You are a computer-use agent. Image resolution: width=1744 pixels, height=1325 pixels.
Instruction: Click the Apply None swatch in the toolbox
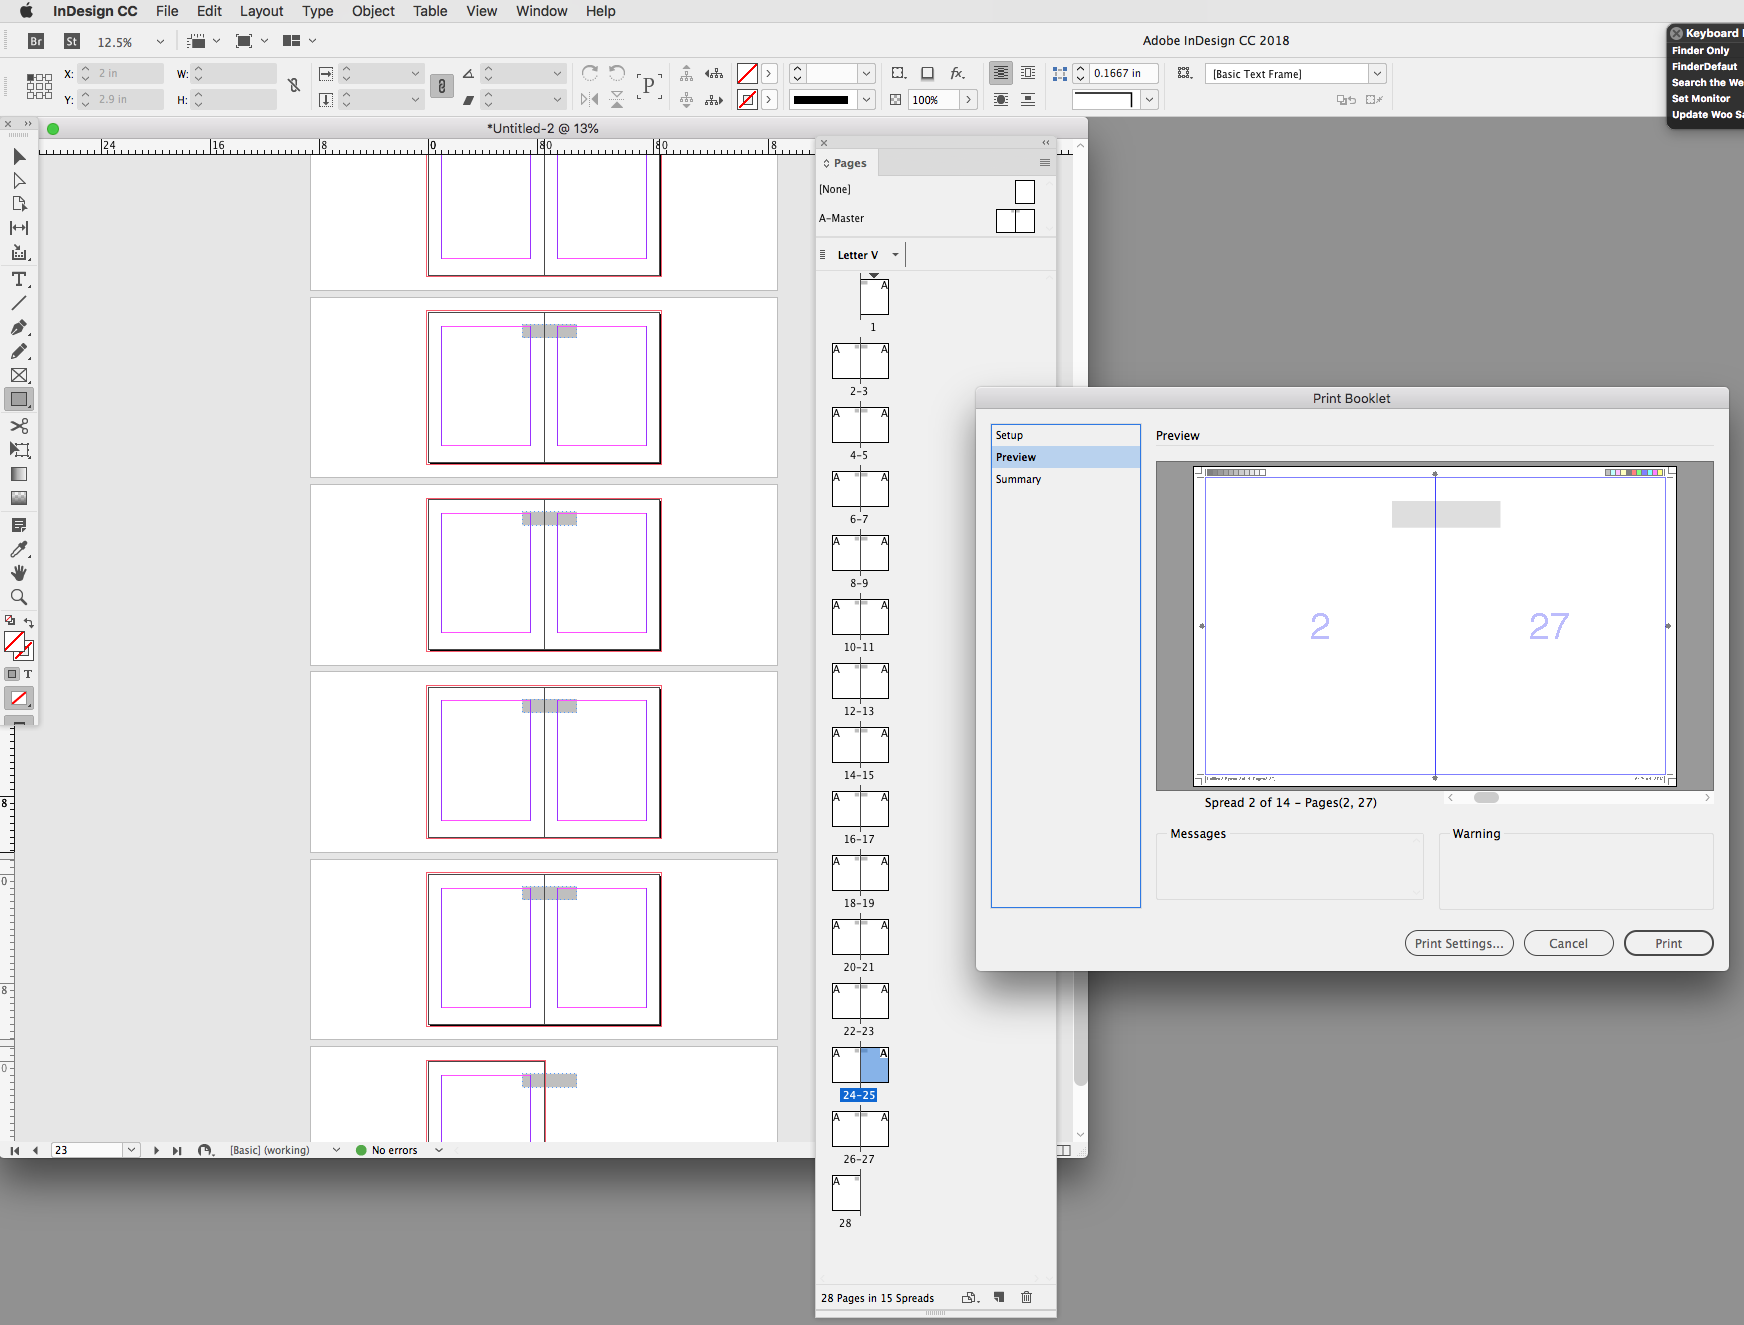click(19, 698)
